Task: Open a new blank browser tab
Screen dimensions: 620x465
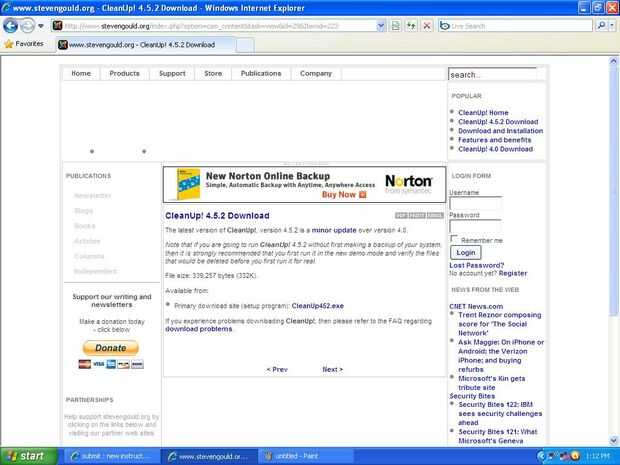Action: pyautogui.click(x=245, y=45)
